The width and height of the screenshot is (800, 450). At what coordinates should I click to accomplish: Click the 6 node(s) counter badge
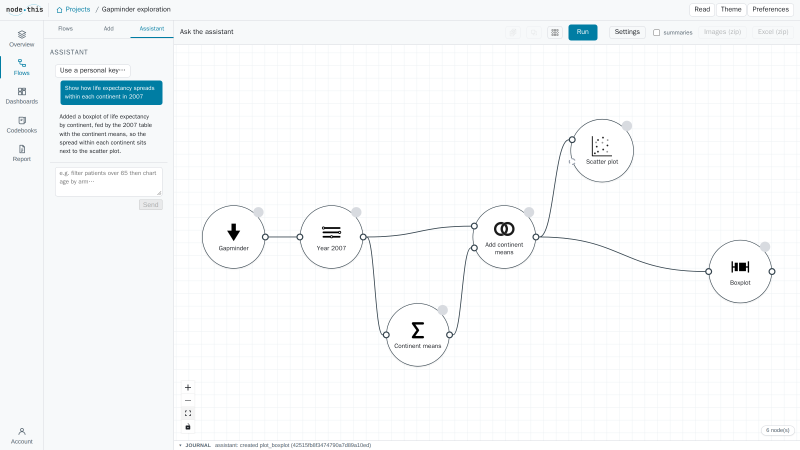pos(778,430)
